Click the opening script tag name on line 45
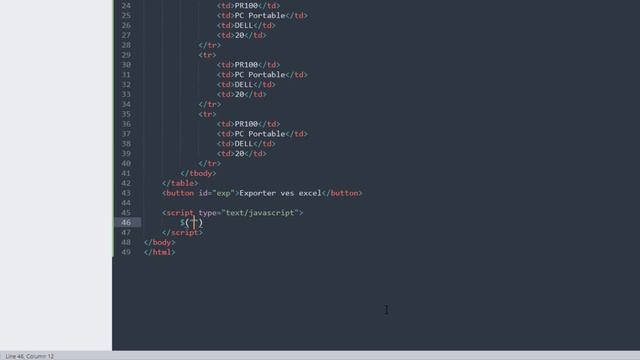 [x=180, y=213]
